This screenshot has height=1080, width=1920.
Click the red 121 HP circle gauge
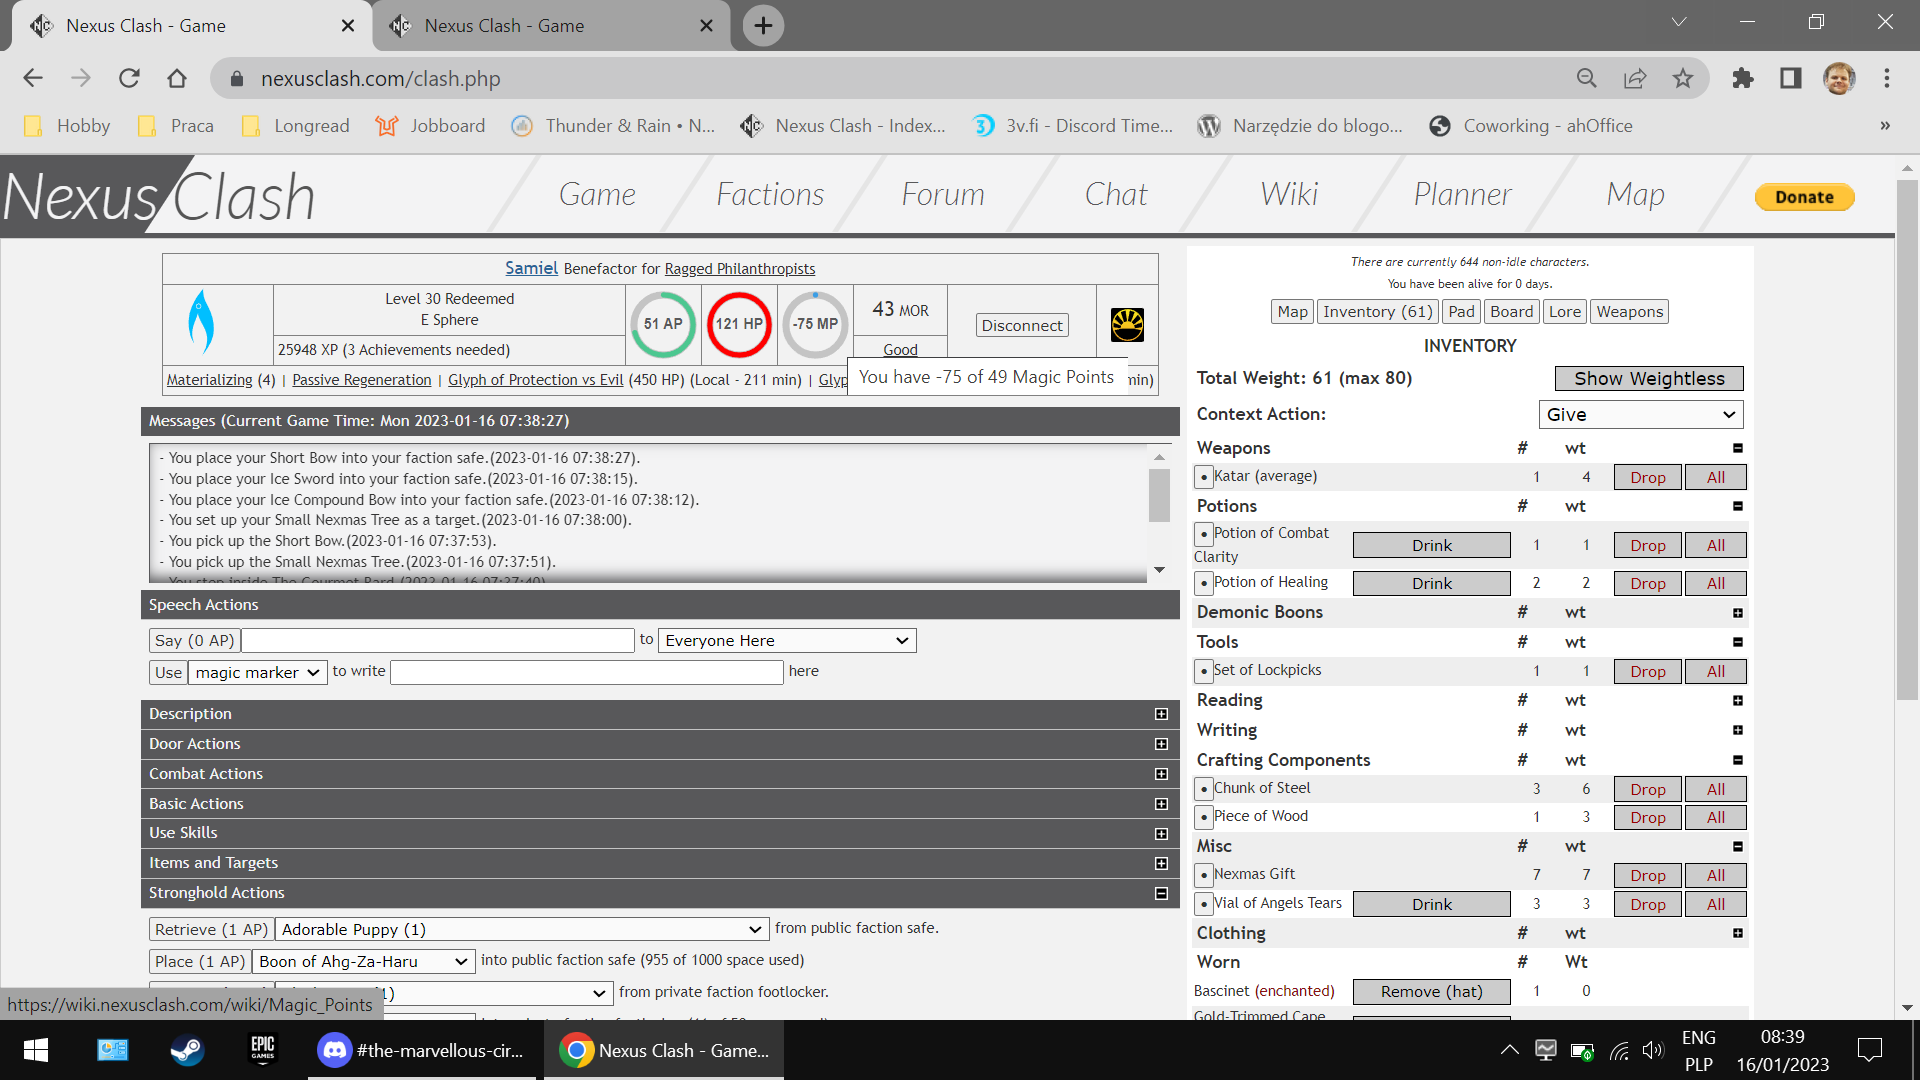pos(739,324)
